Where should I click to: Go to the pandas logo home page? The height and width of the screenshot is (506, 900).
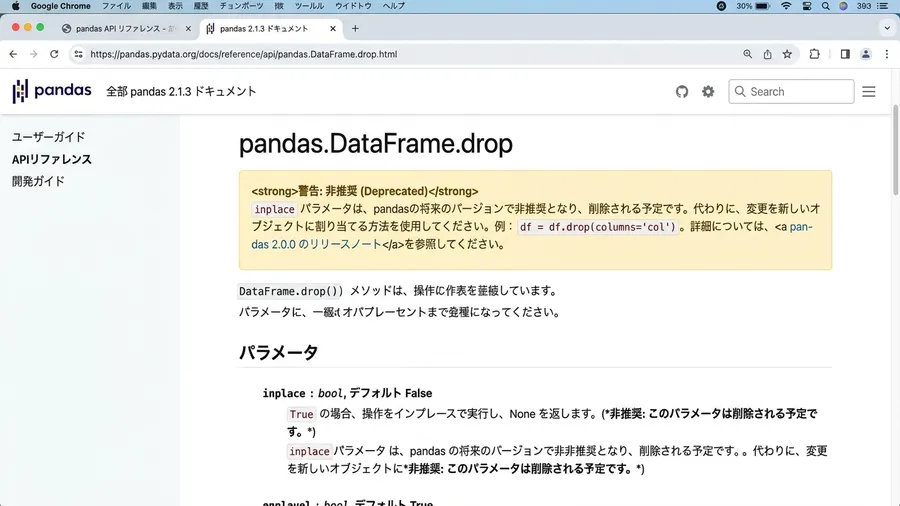coord(52,91)
